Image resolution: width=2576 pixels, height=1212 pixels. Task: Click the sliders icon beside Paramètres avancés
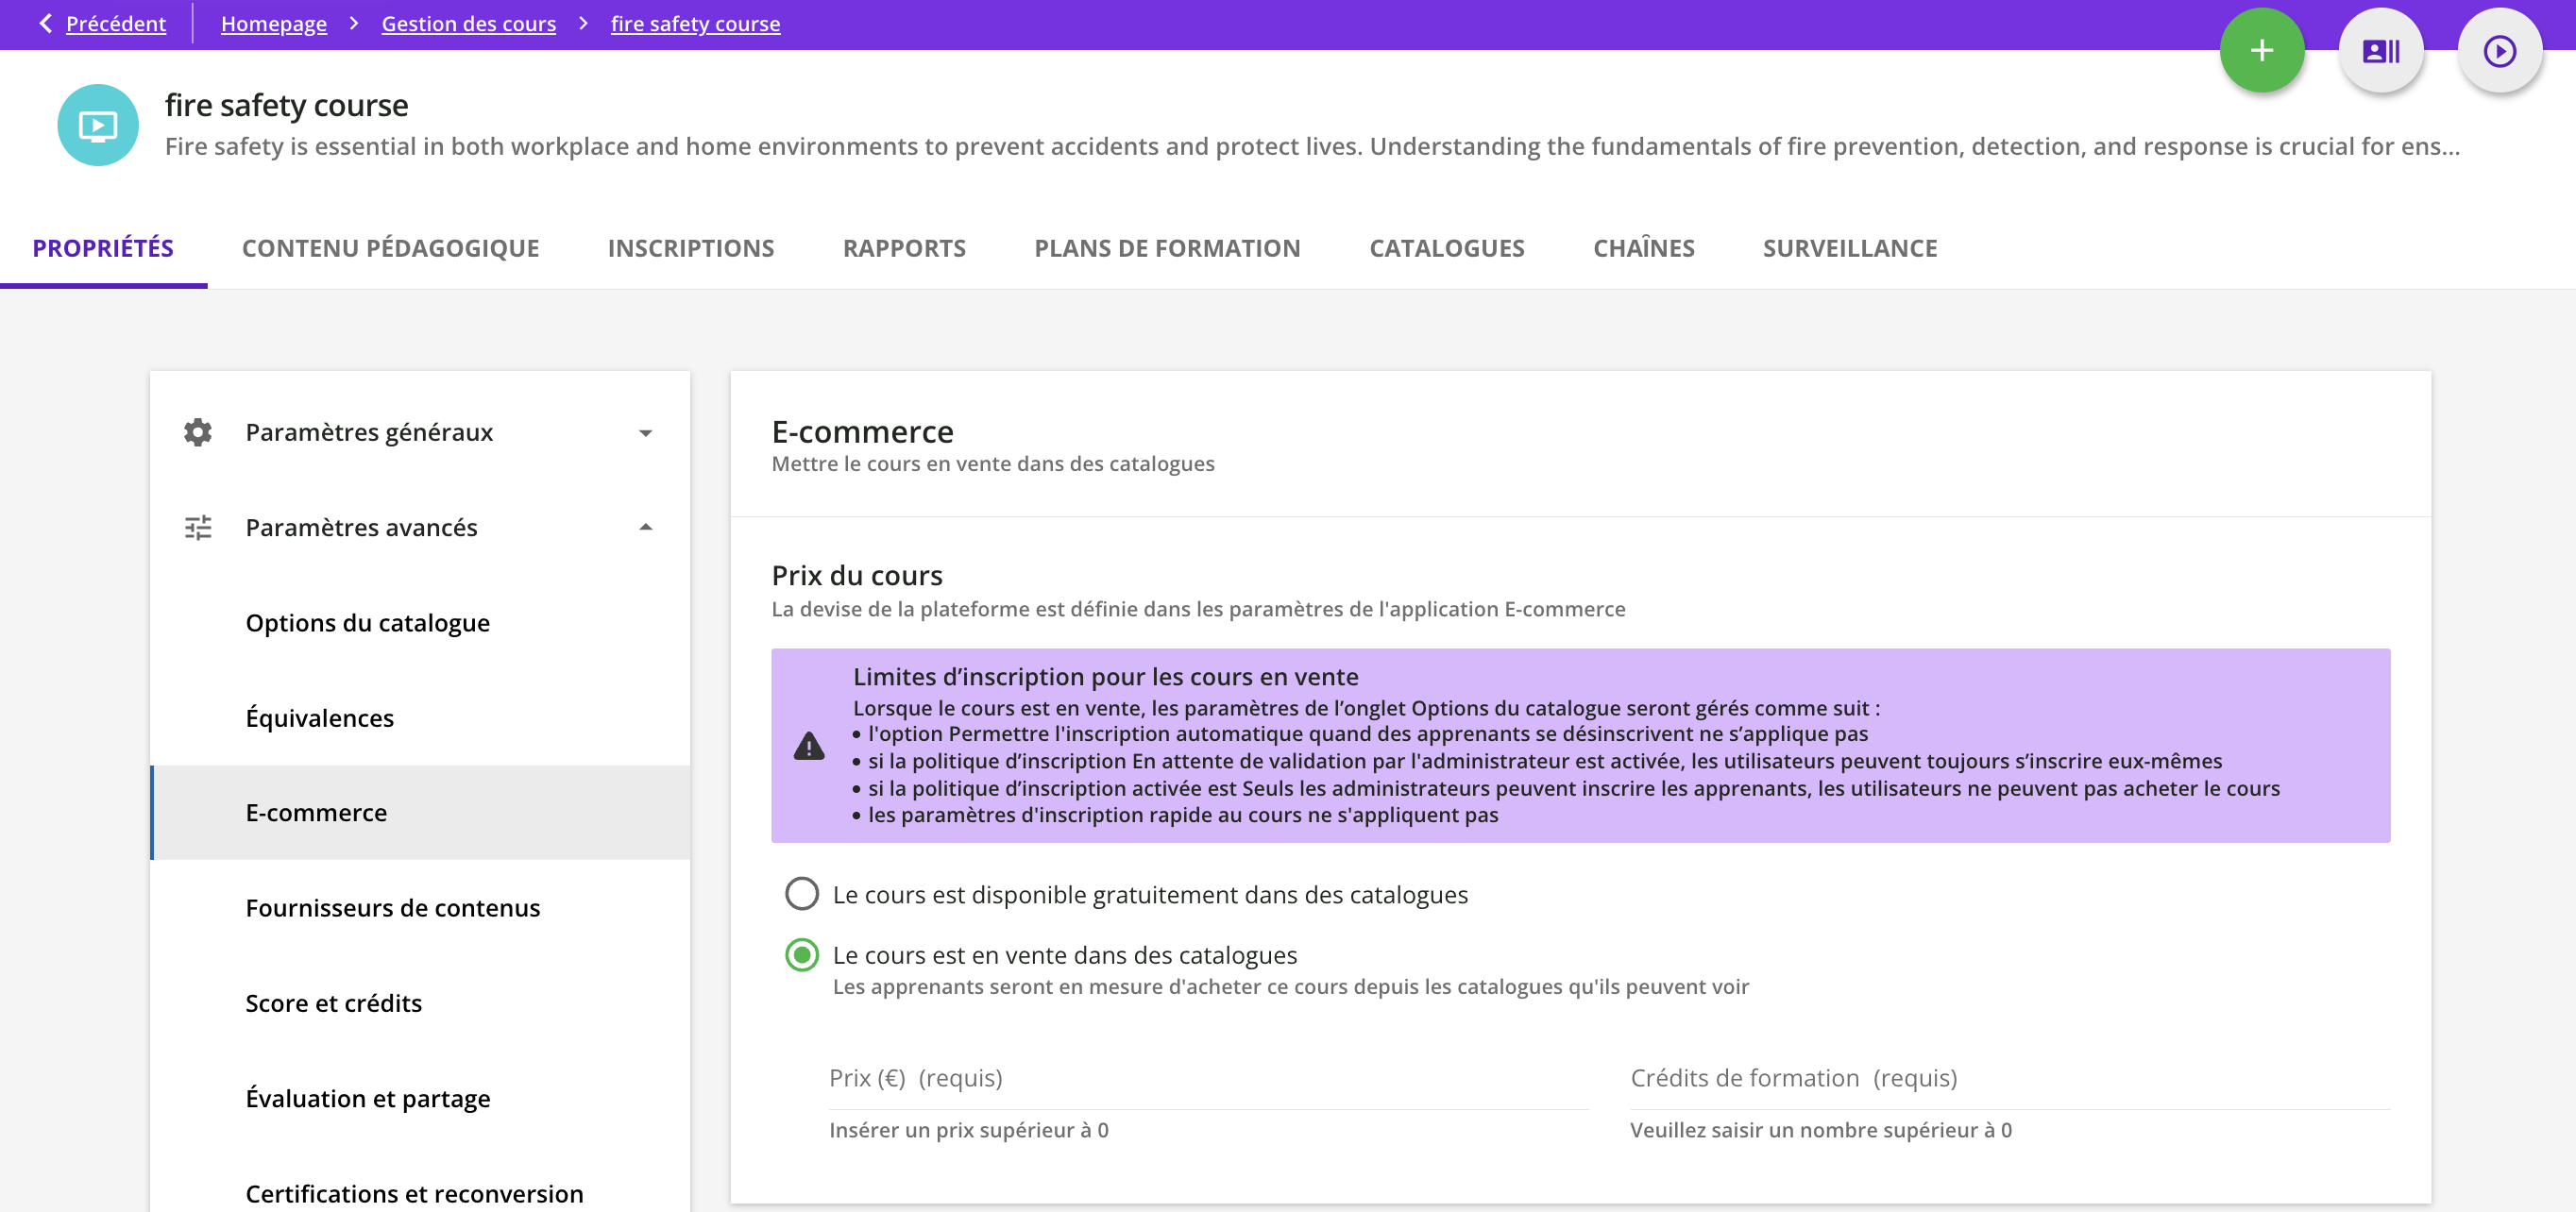(x=198, y=527)
